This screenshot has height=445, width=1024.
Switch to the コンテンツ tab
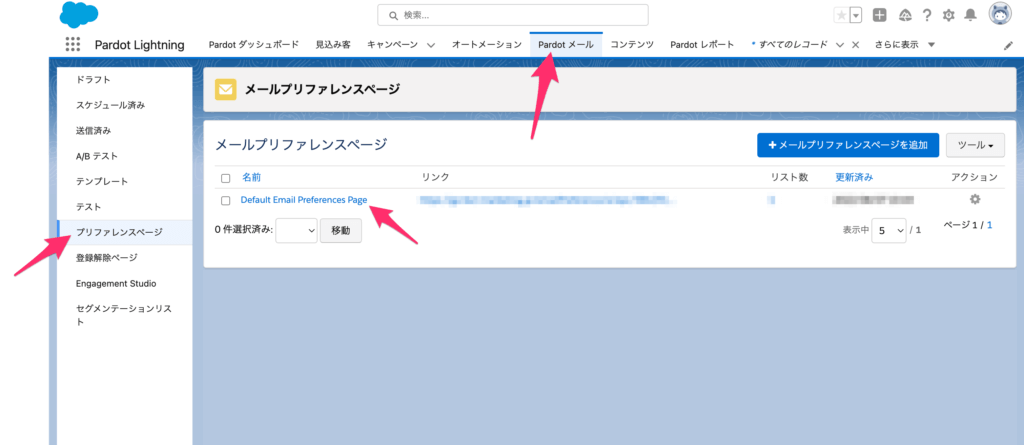point(632,44)
